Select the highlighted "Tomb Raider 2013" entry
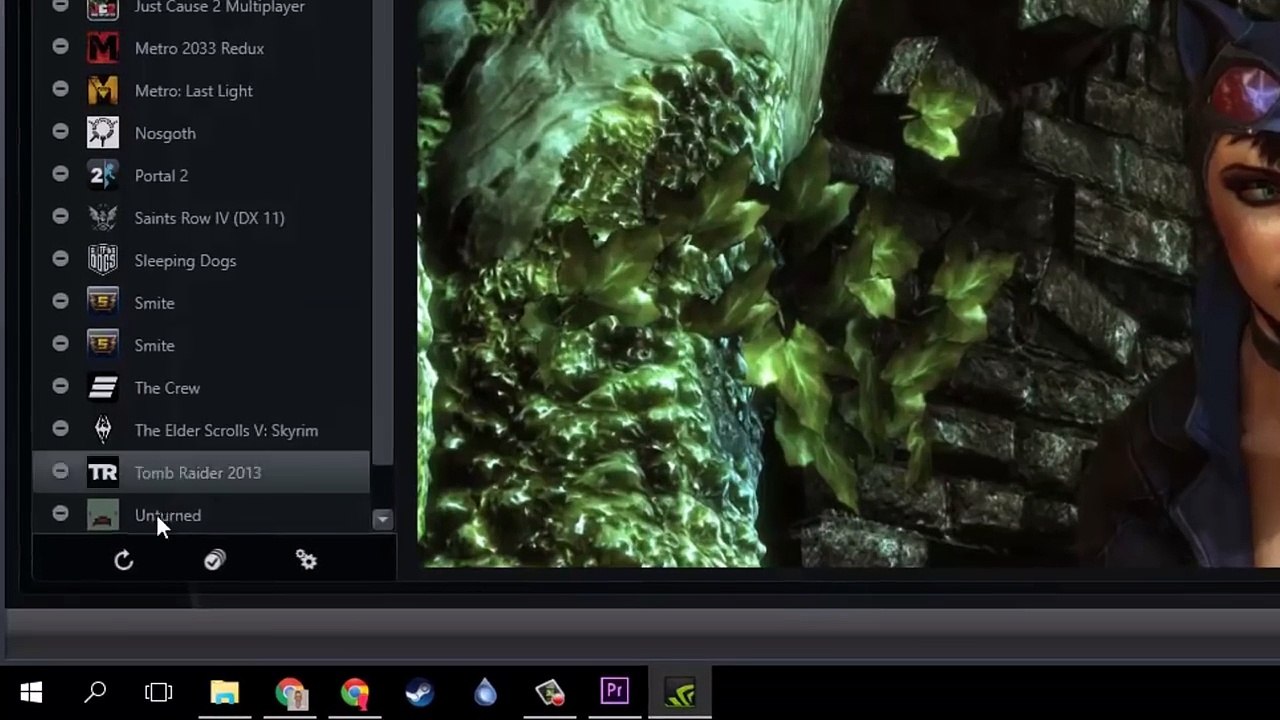Screen dimensions: 1280x720 (201, 473)
